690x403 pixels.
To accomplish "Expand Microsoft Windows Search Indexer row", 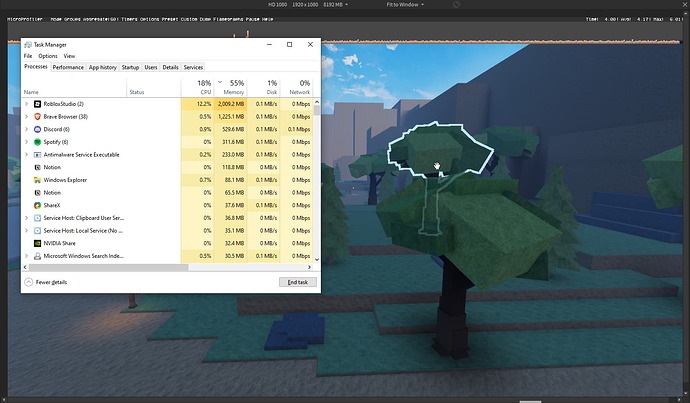I will click(x=26, y=256).
